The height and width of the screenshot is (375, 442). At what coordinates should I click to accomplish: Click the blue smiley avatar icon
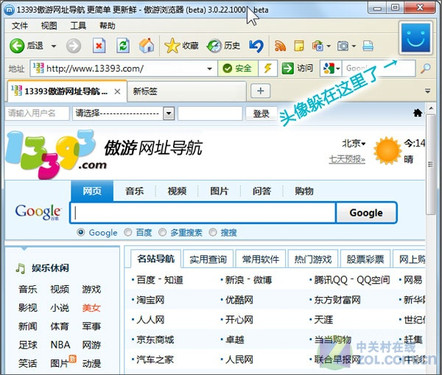[x=415, y=38]
